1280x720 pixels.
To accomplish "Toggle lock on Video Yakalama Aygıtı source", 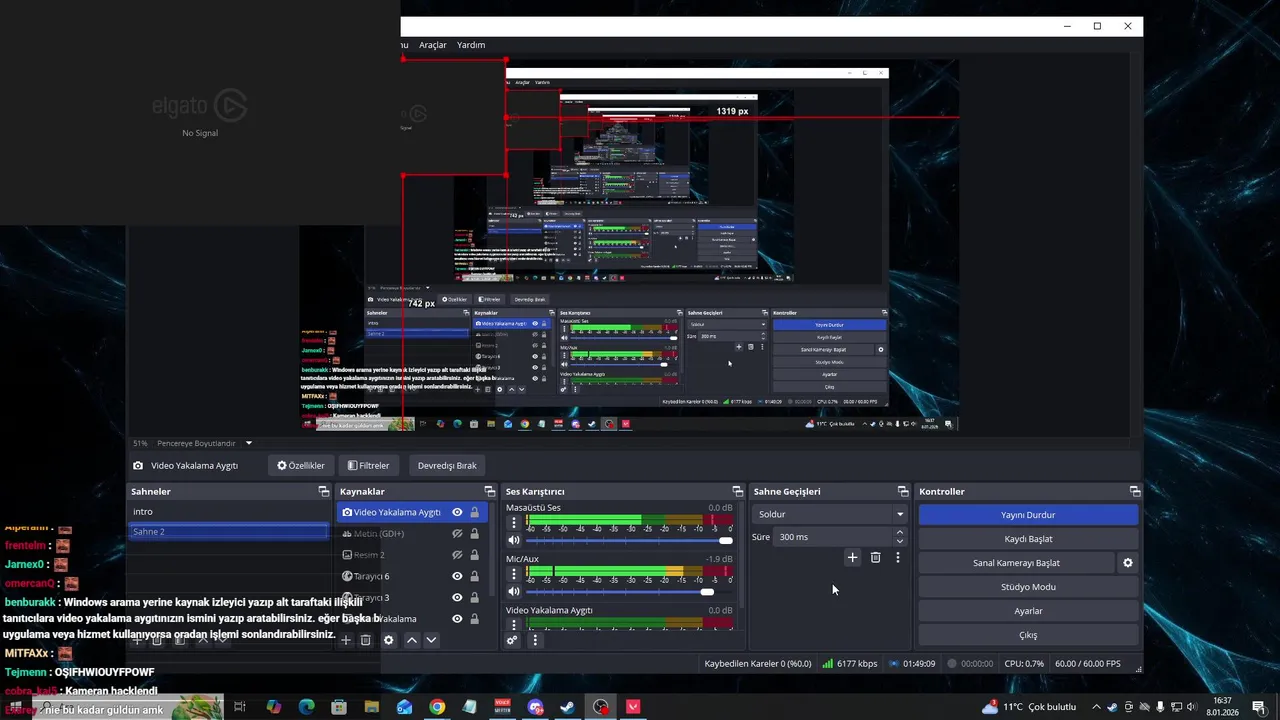I will tap(474, 512).
